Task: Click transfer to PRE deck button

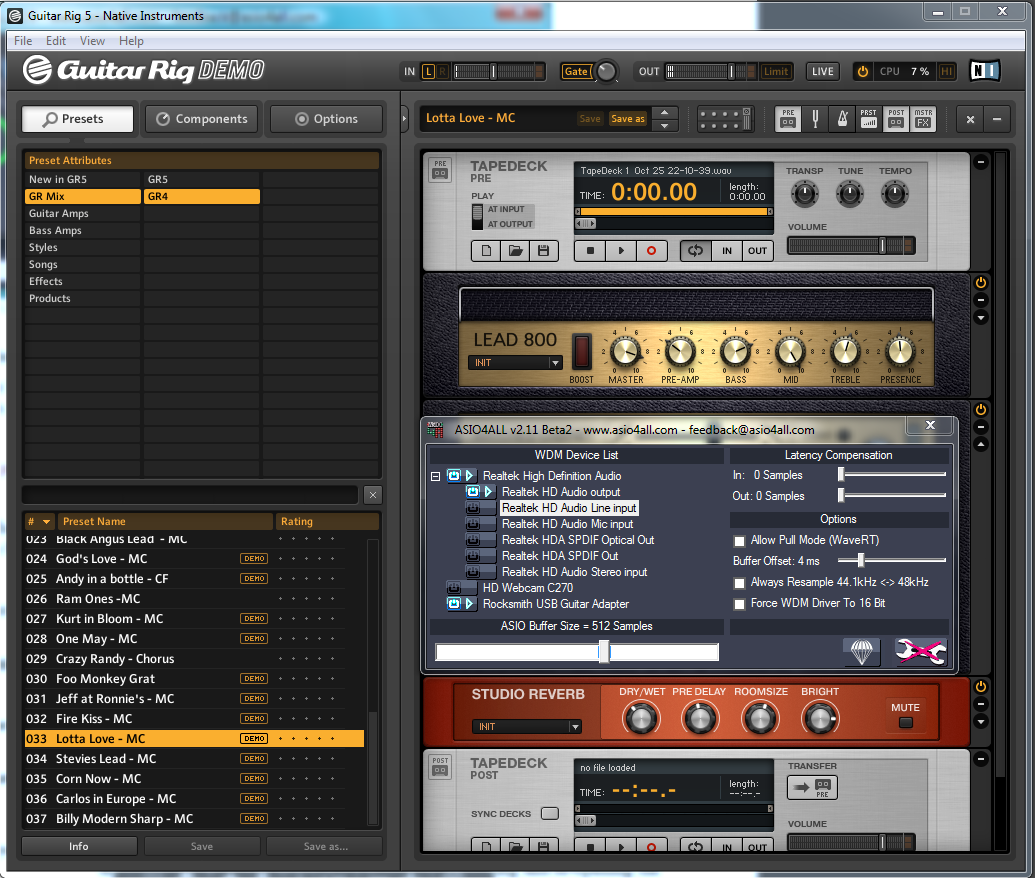Action: (x=813, y=787)
